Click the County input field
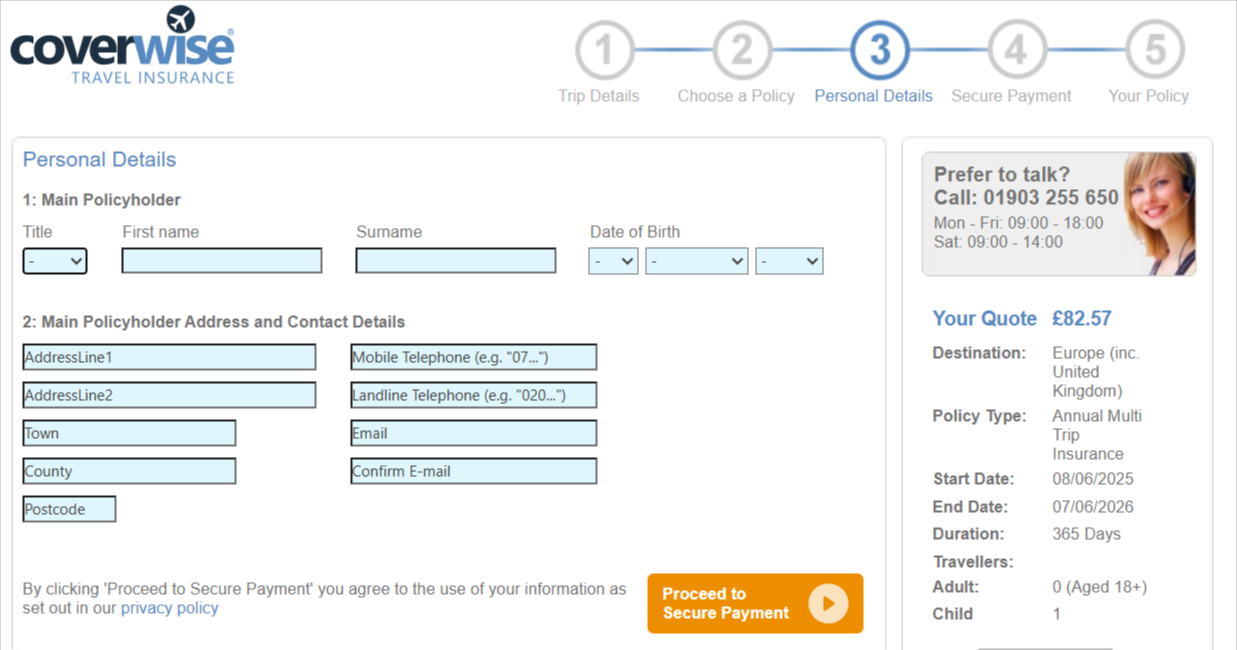The height and width of the screenshot is (650, 1237). (129, 471)
